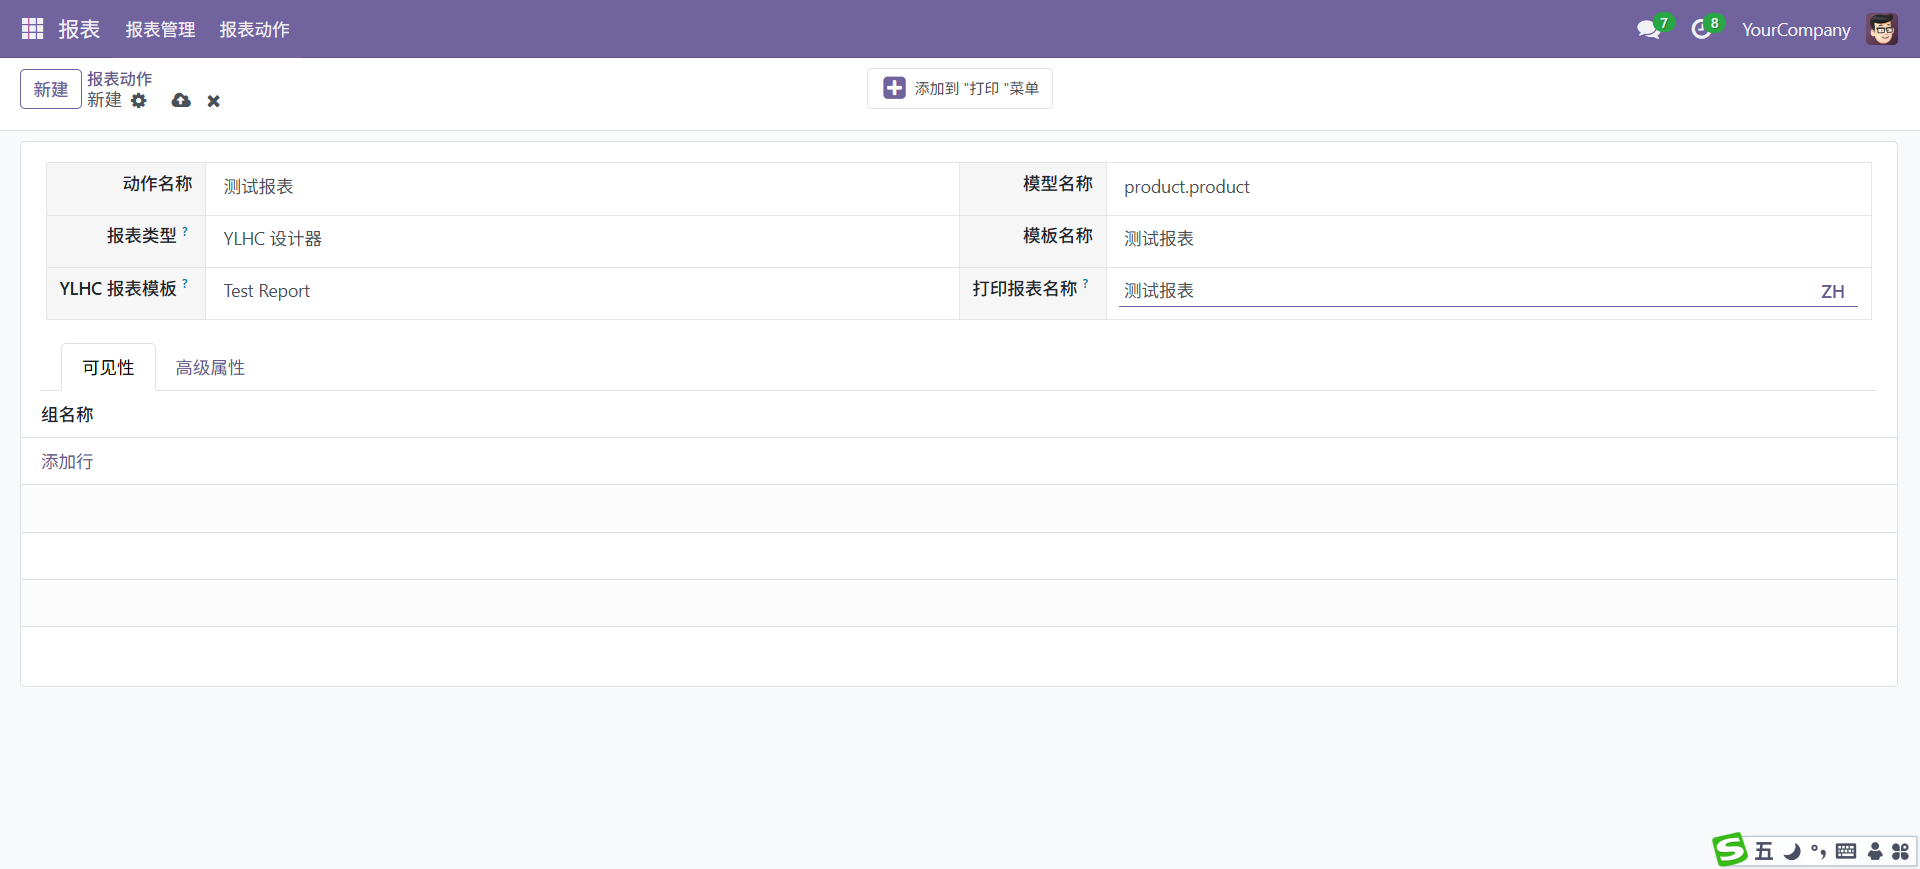Toggle Sogou night mode moon icon
The width and height of the screenshot is (1920, 869).
tap(1792, 851)
